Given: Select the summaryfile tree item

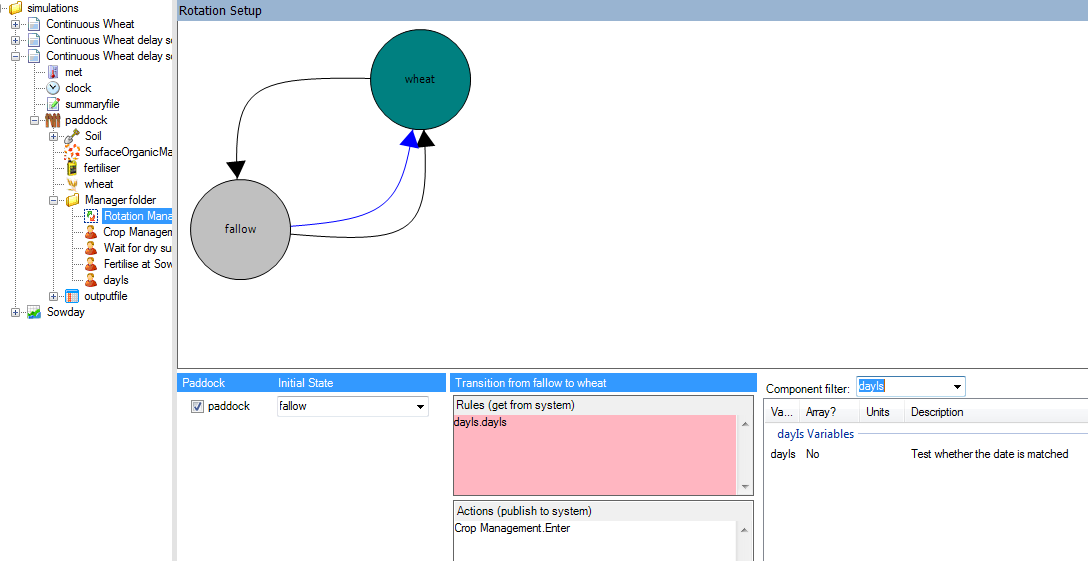Looking at the screenshot, I should click(92, 104).
